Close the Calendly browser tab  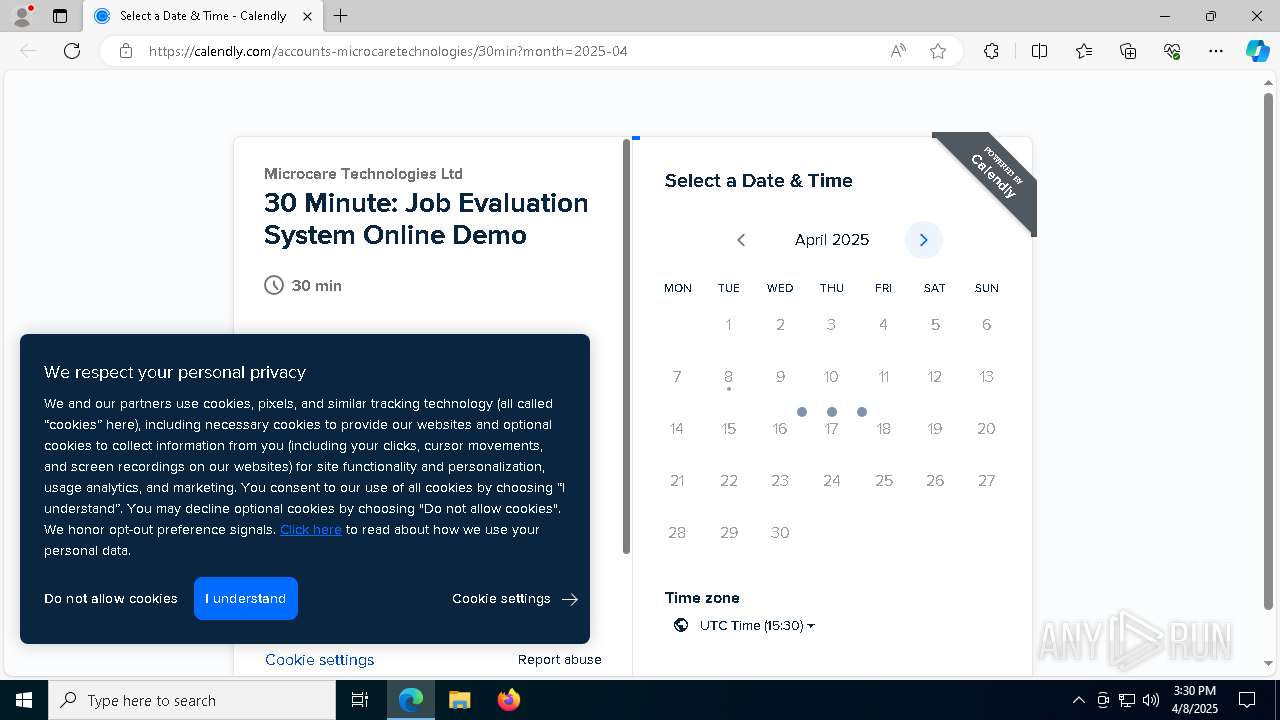(x=307, y=16)
